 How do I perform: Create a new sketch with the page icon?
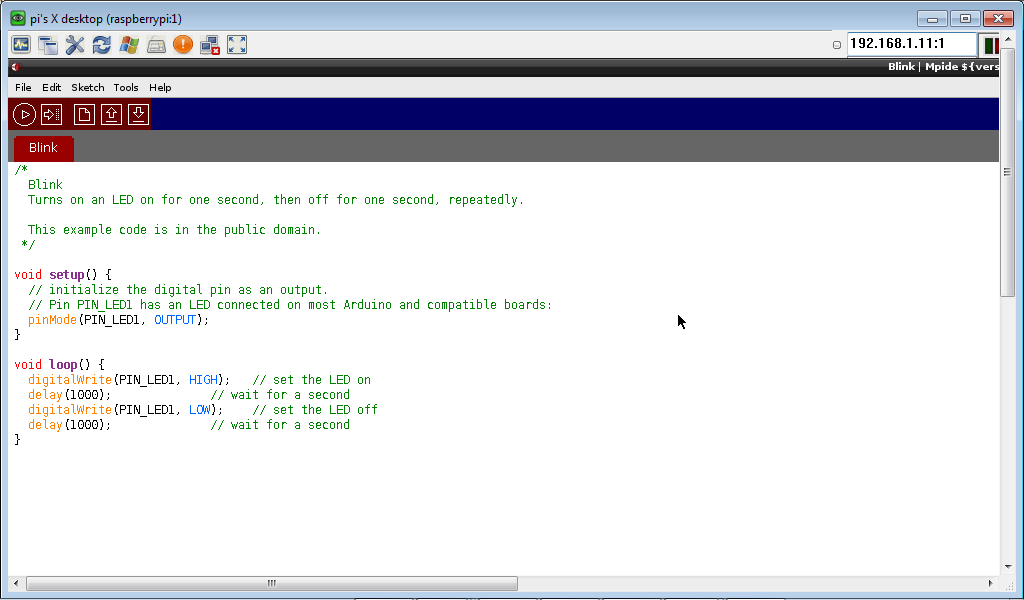click(x=84, y=114)
